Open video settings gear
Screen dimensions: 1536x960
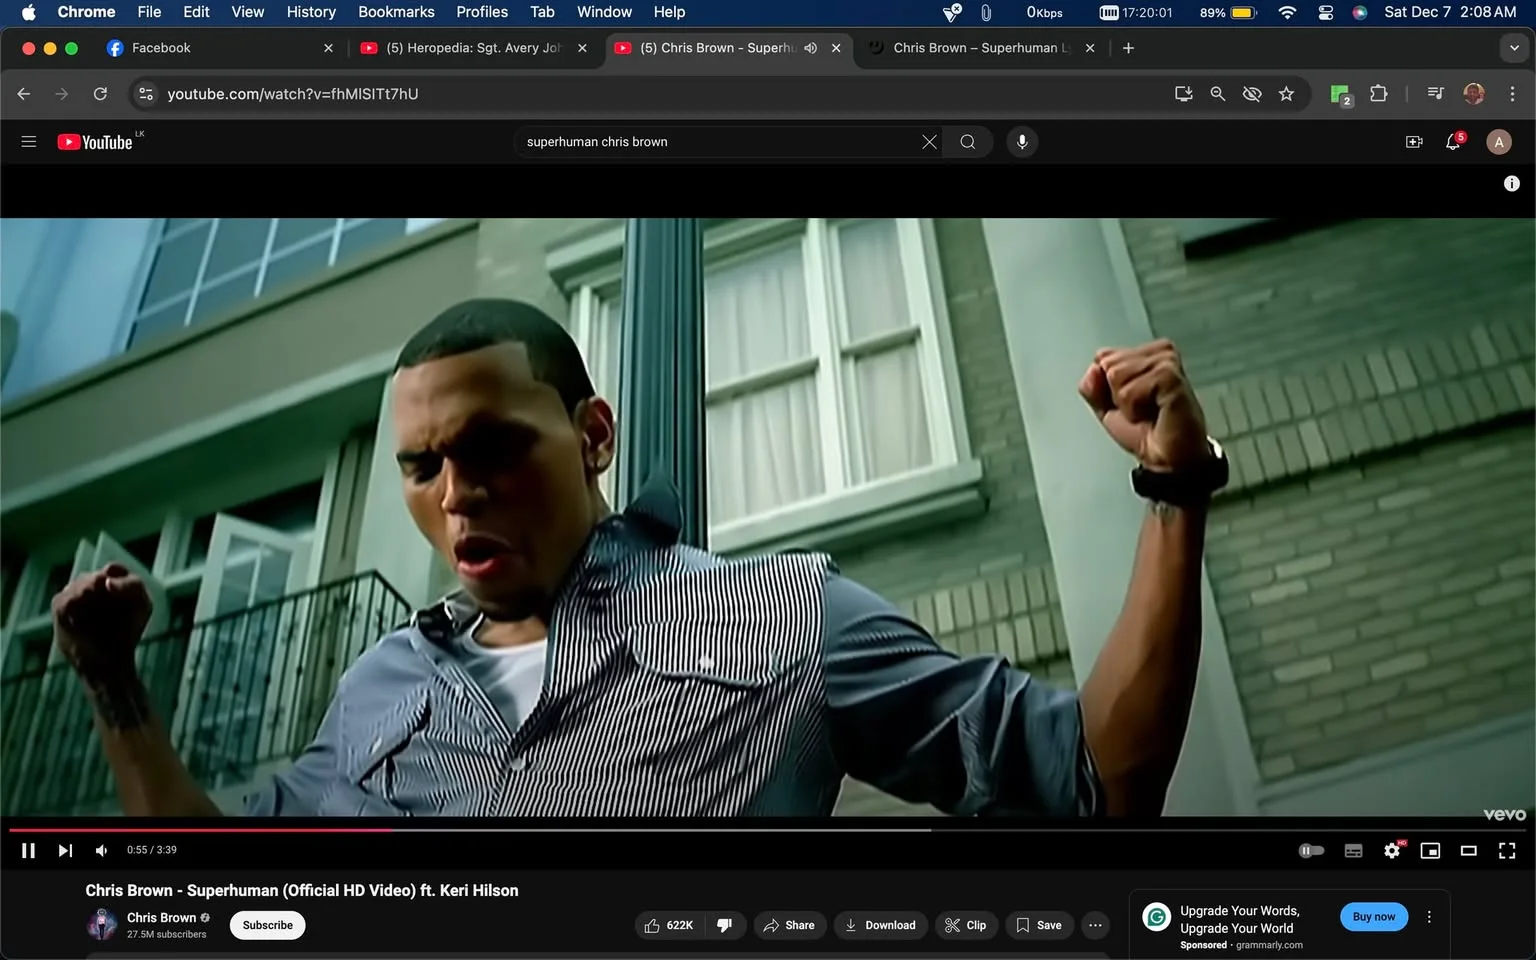(1392, 850)
